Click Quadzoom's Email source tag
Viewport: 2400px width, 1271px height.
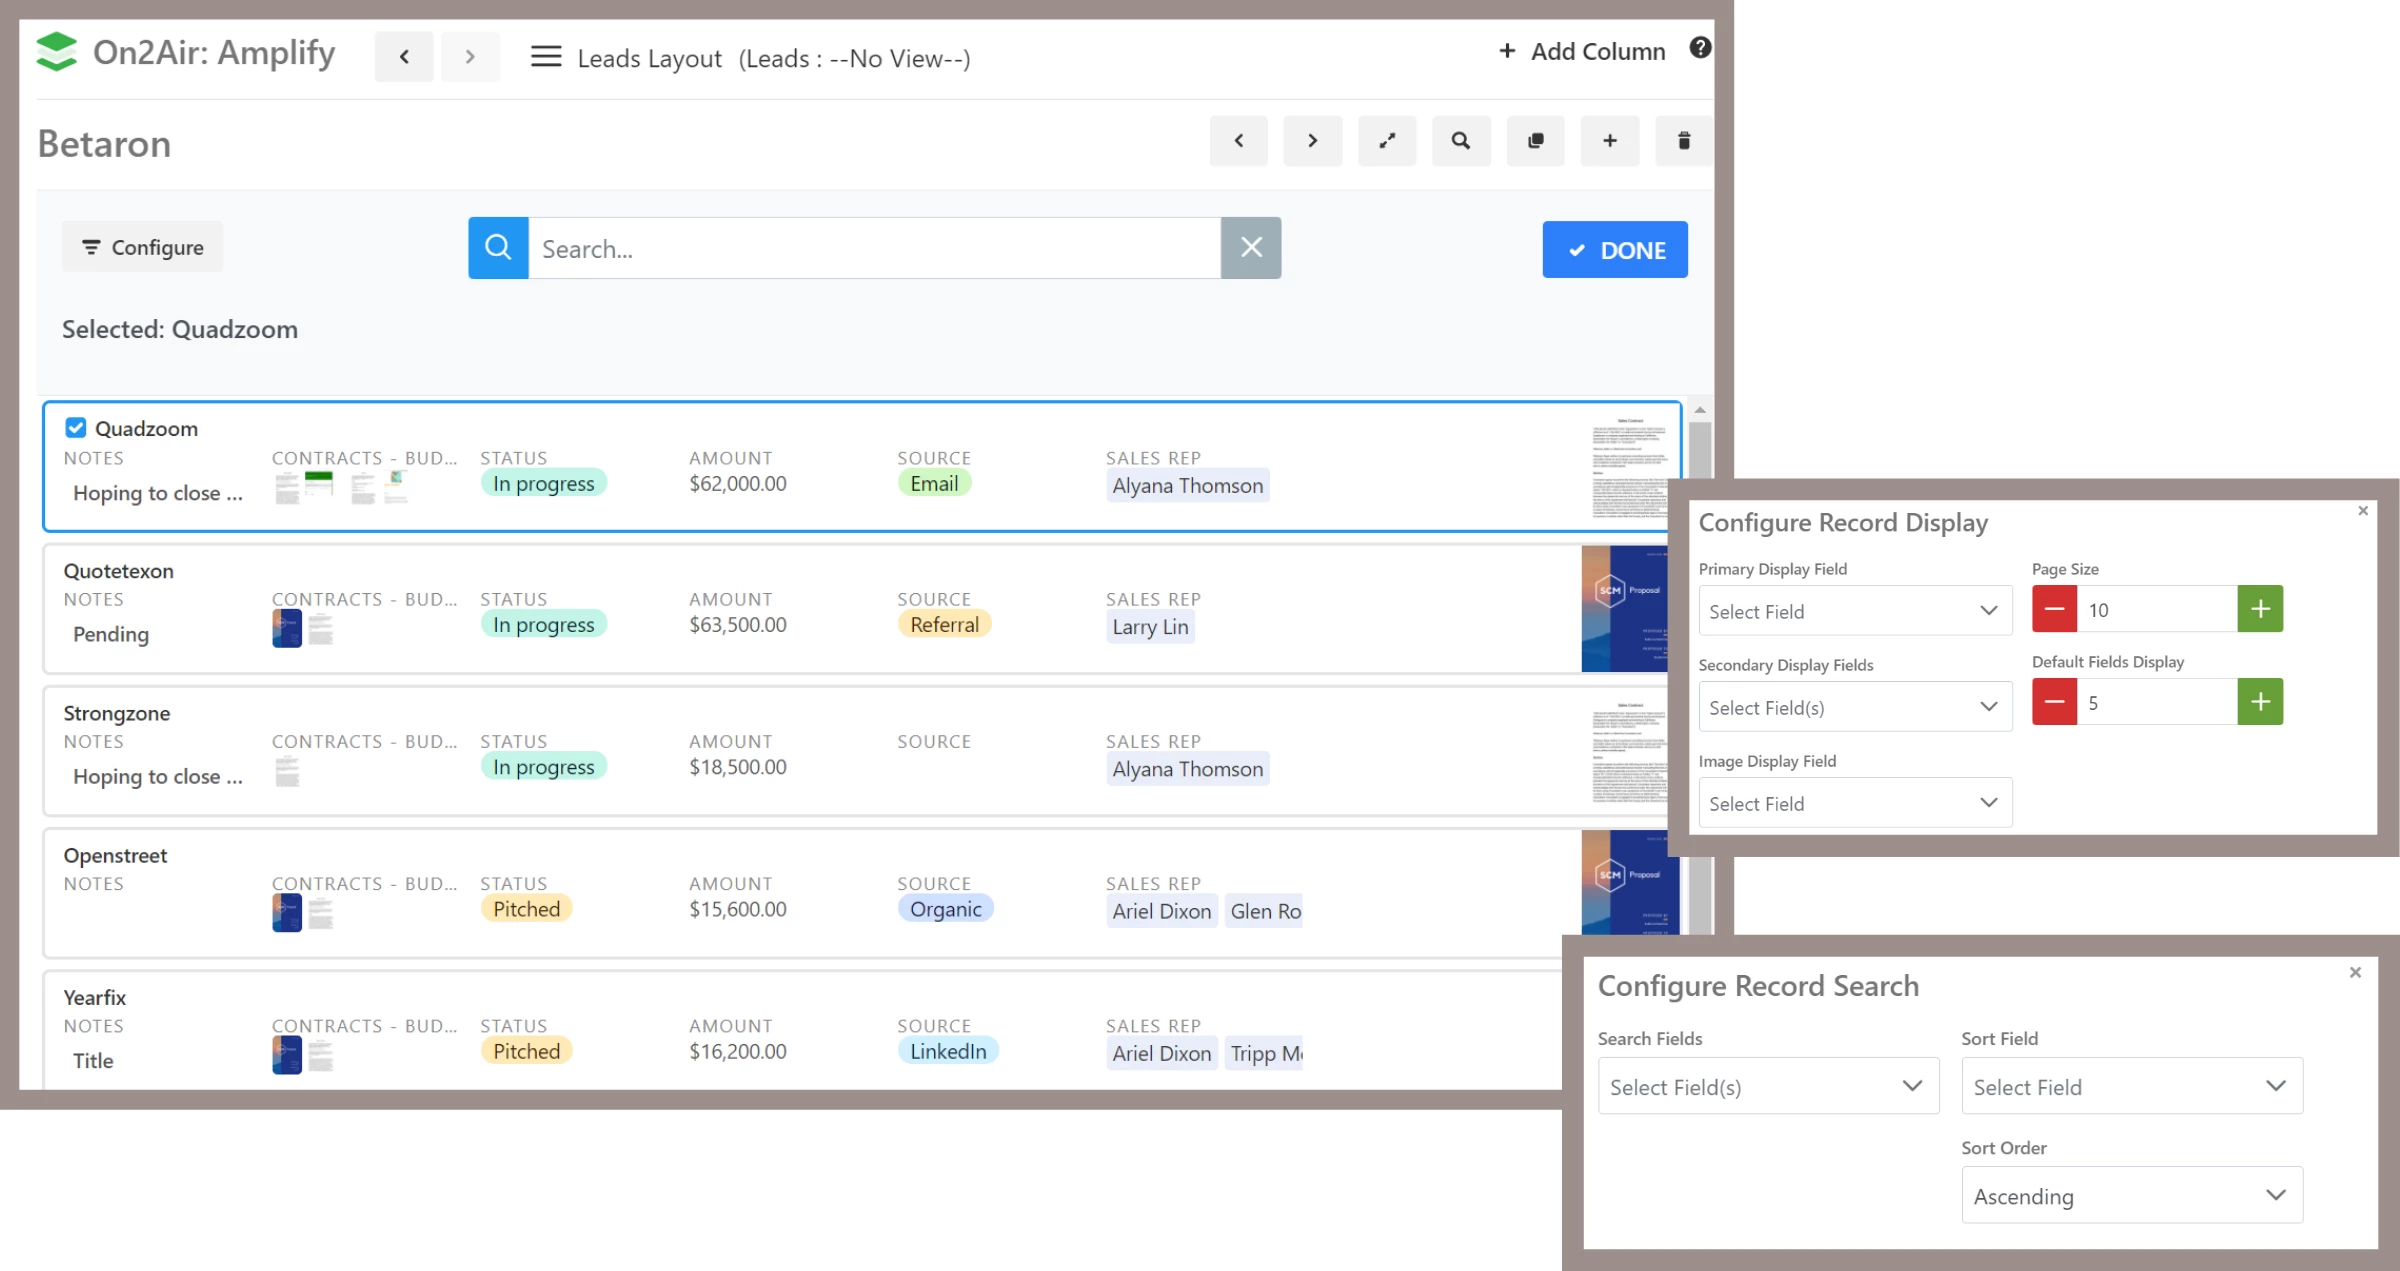[934, 483]
